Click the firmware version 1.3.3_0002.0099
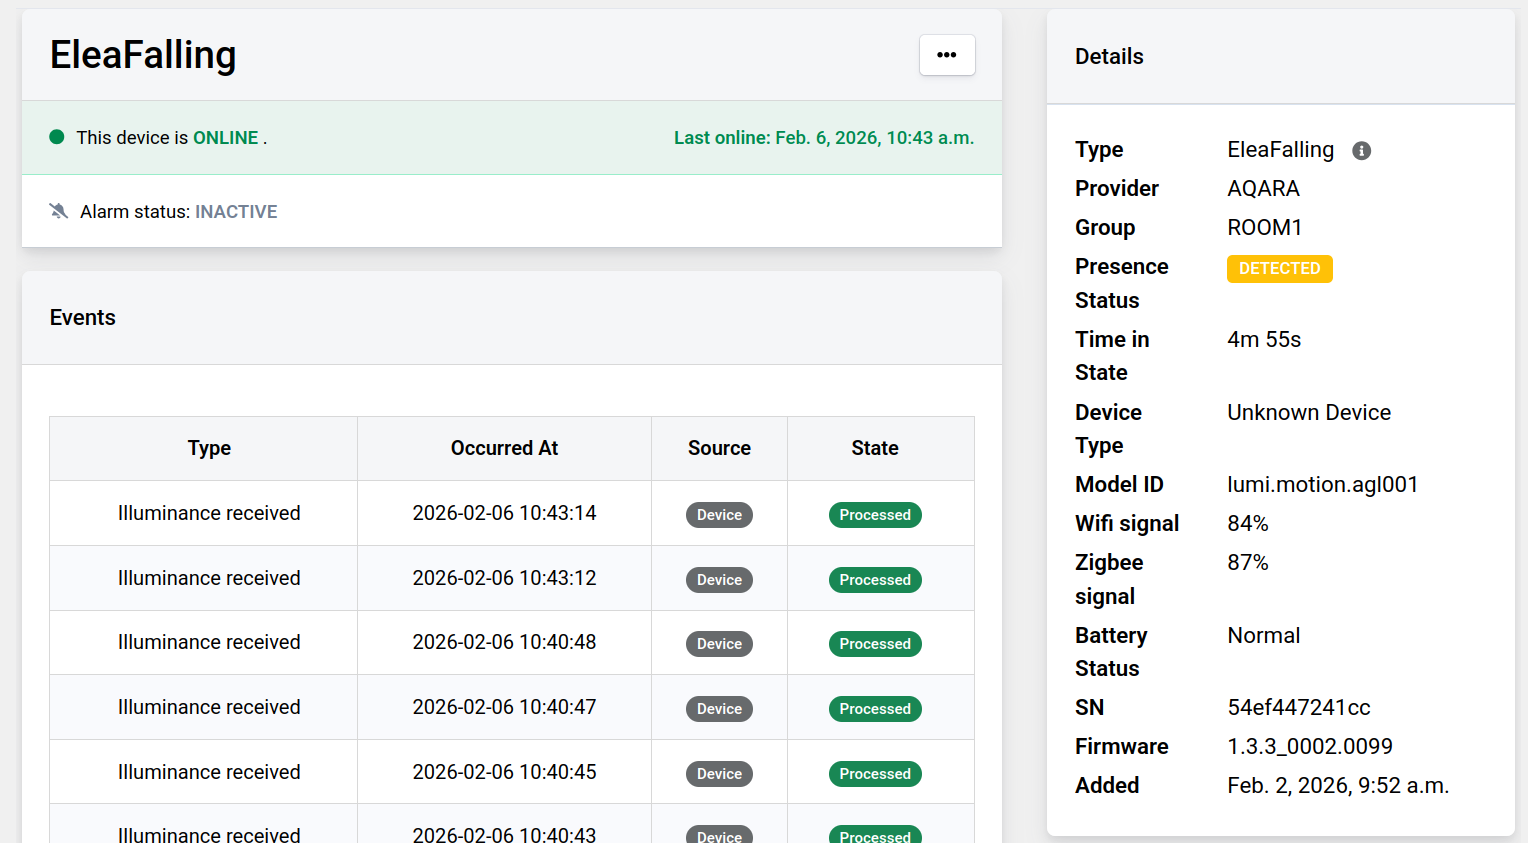 1311,746
